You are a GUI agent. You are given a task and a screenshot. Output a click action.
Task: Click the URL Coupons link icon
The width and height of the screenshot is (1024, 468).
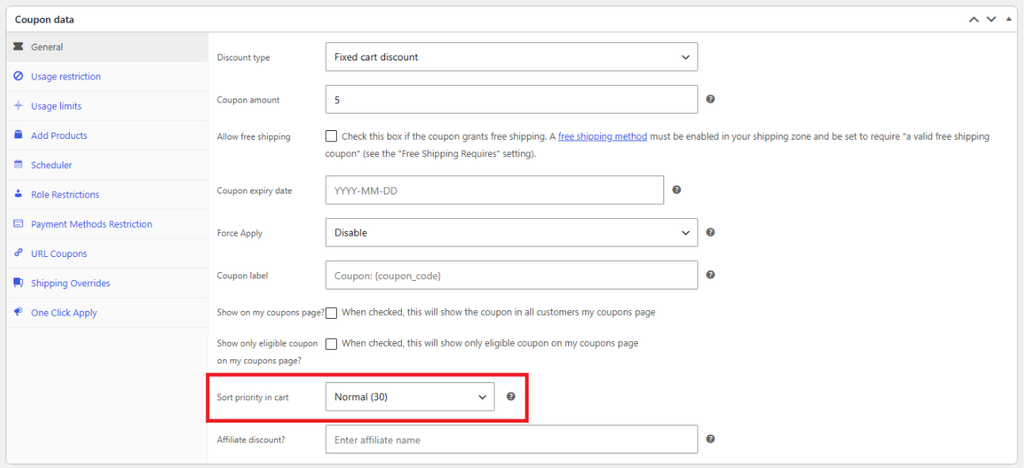pos(18,253)
